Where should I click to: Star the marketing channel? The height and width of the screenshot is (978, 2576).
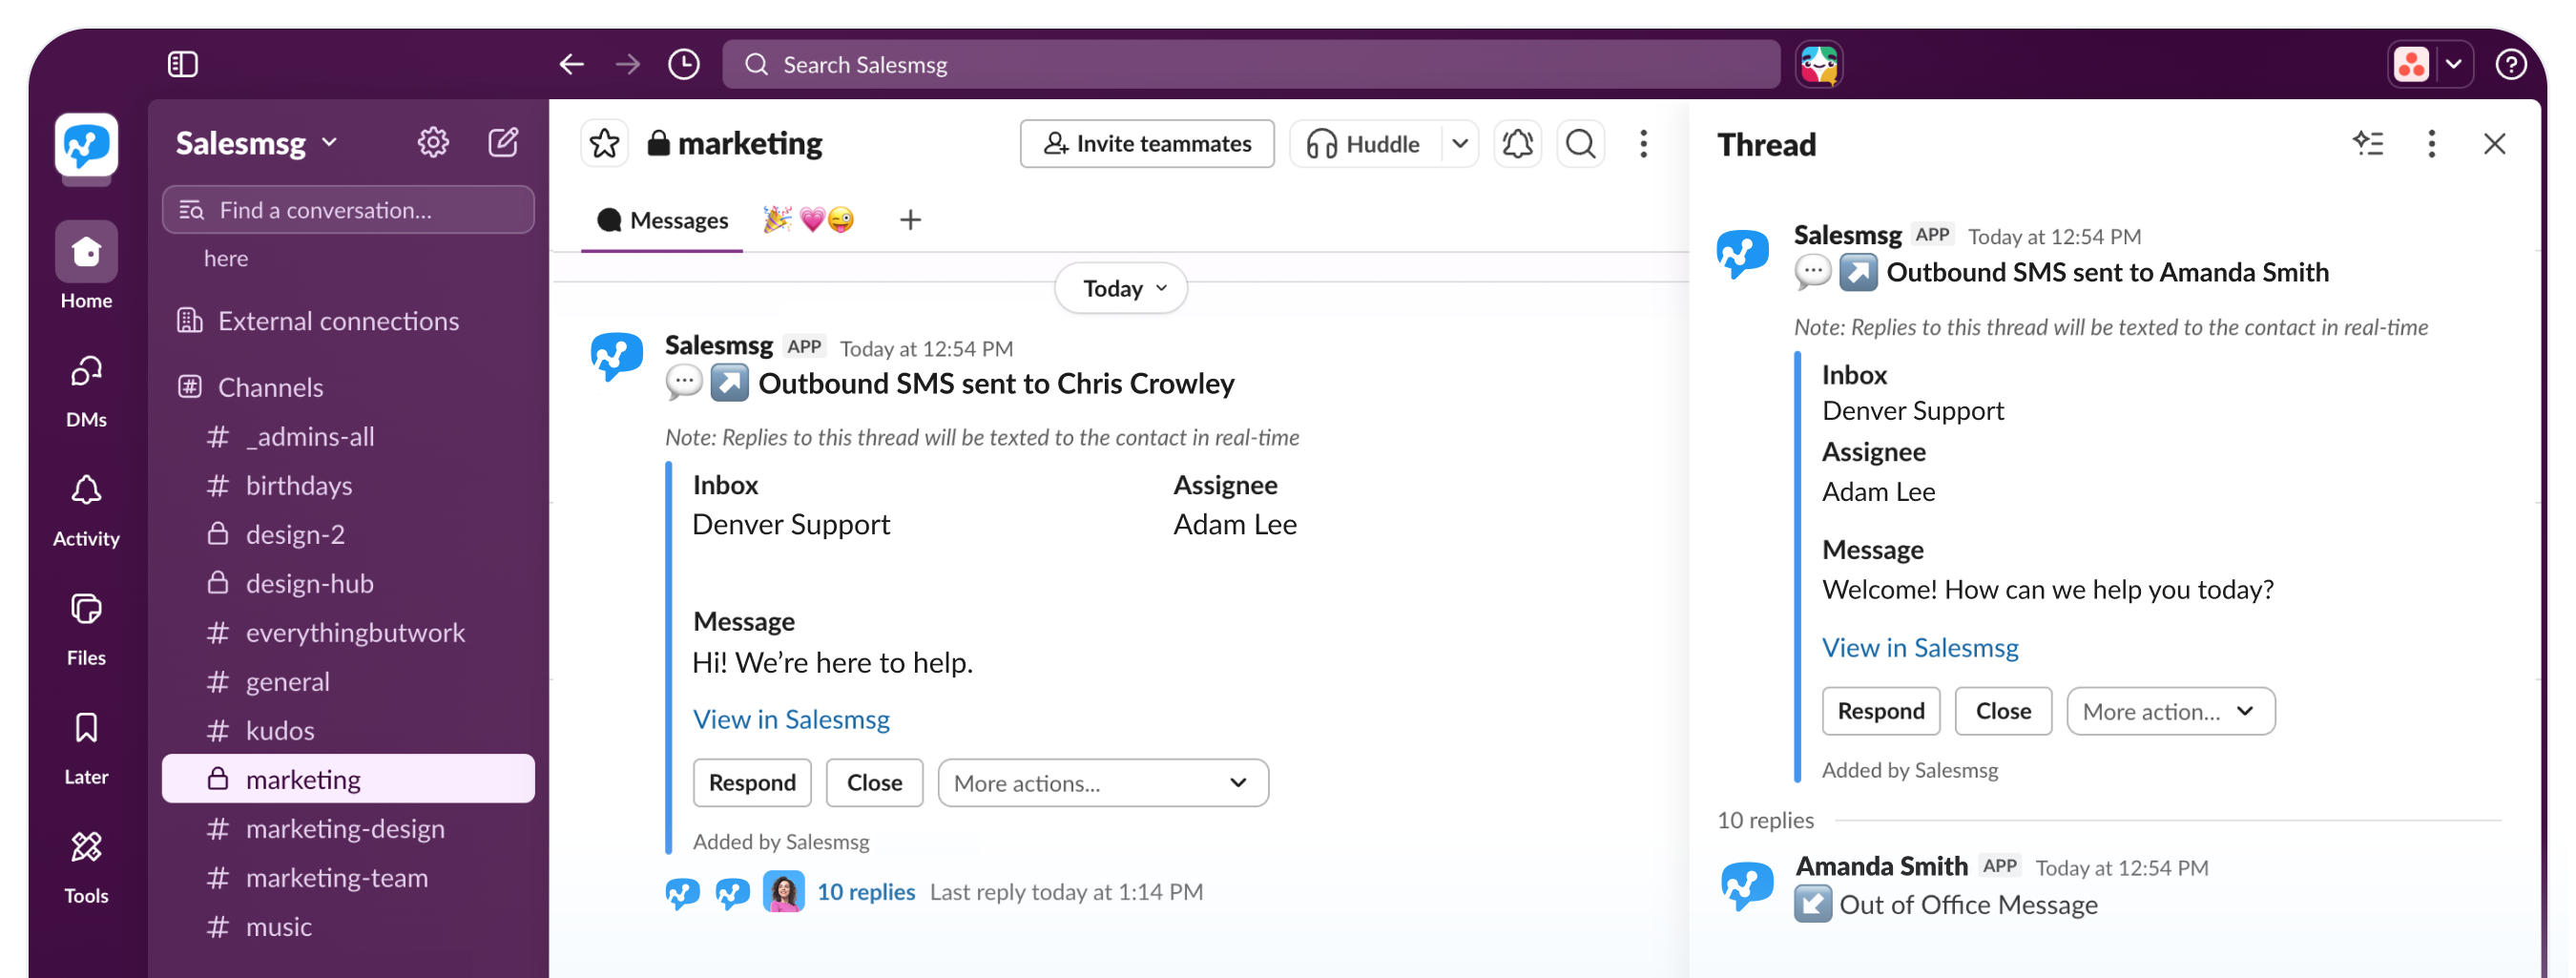click(605, 144)
